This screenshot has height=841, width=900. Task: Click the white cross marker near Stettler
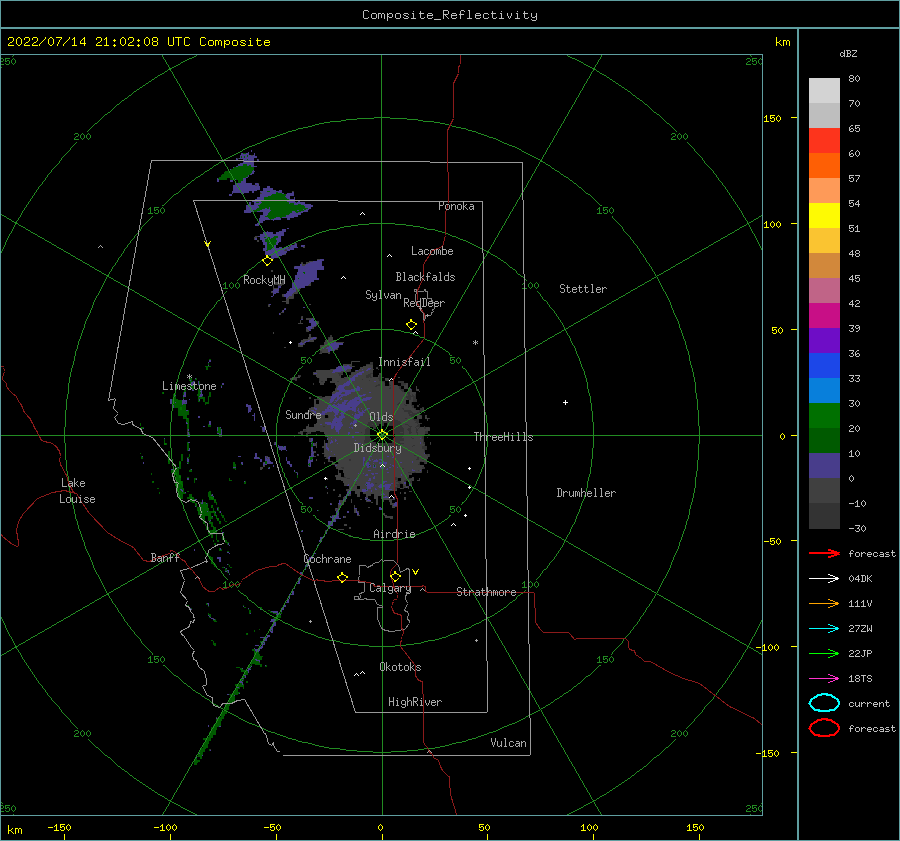point(565,402)
